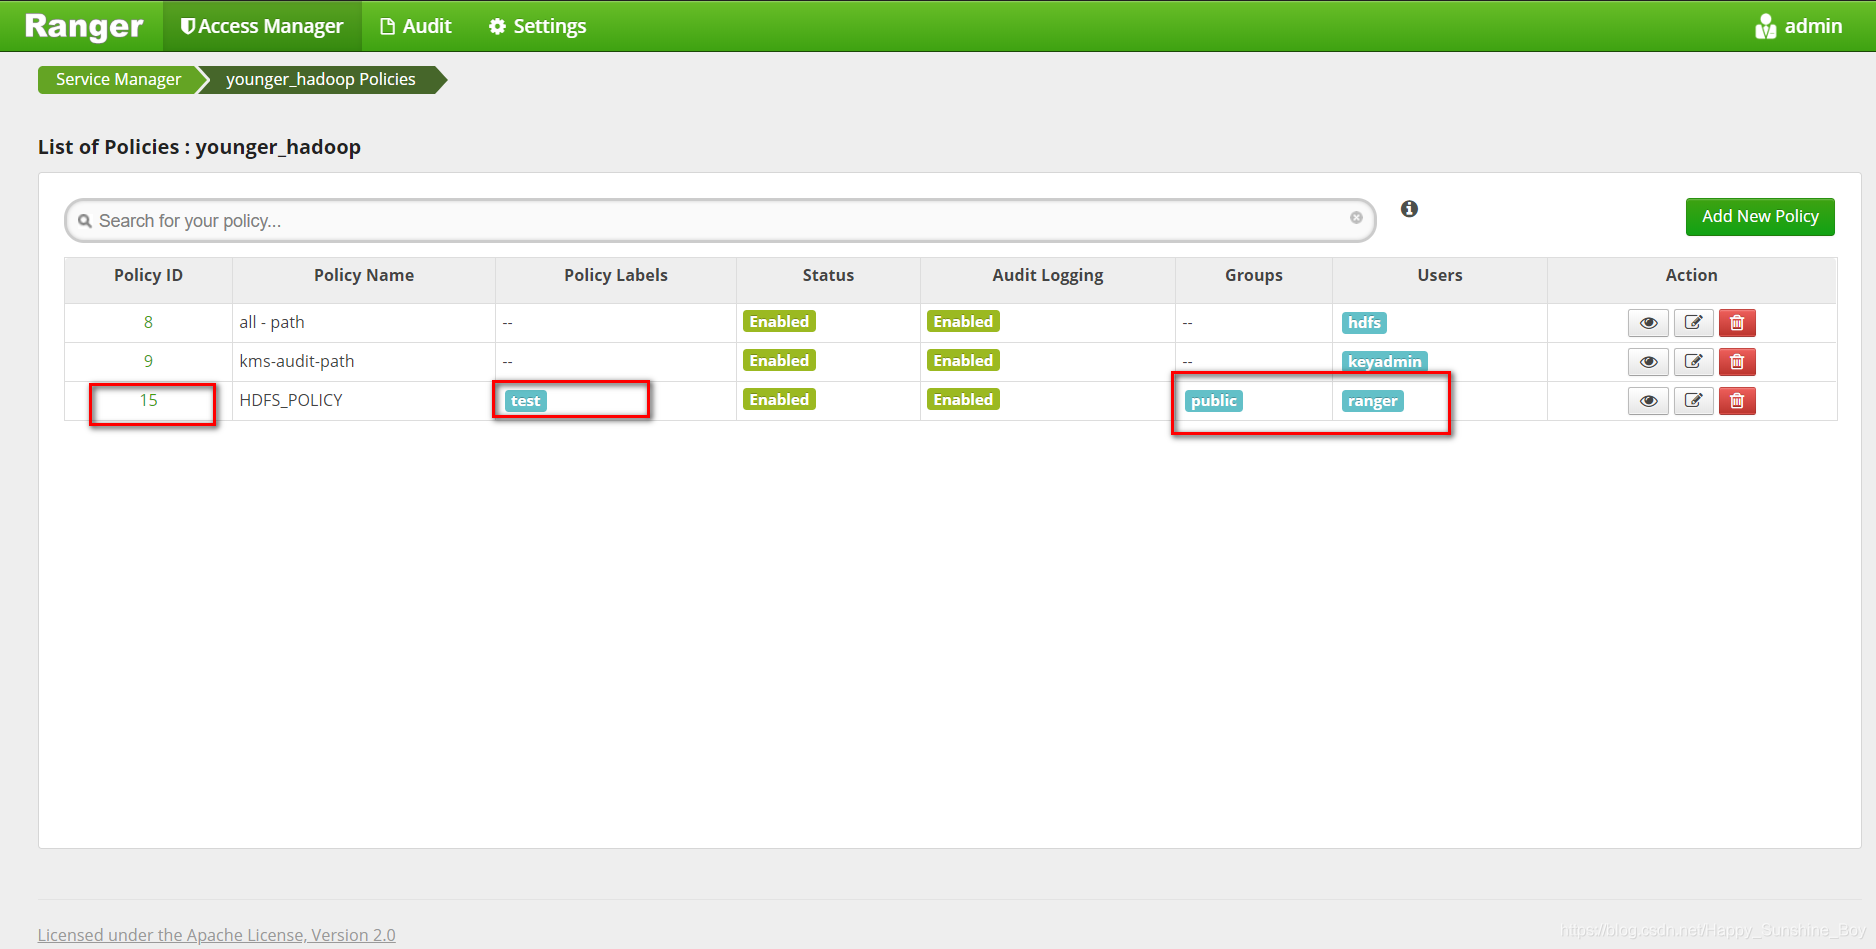Delete the HDFS_POLICY policy
The image size is (1876, 949).
pos(1737,400)
